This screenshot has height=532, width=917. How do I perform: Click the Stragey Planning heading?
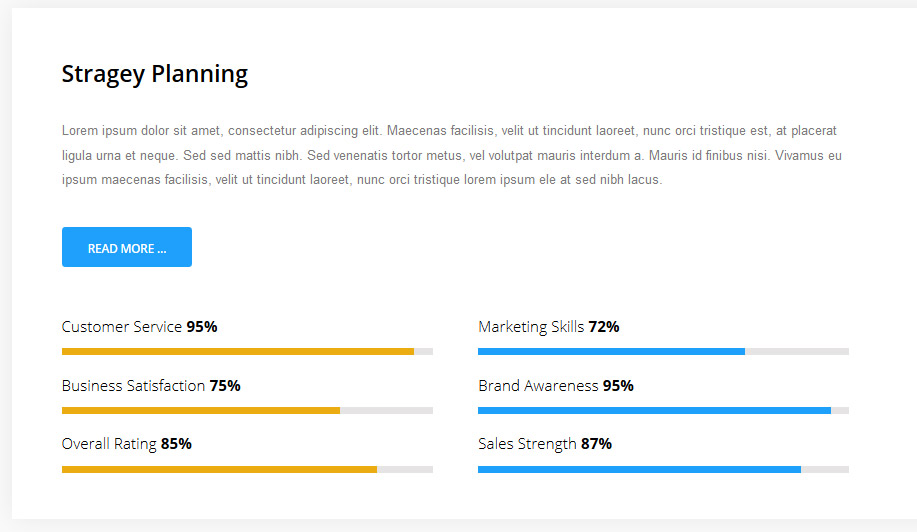(x=155, y=74)
